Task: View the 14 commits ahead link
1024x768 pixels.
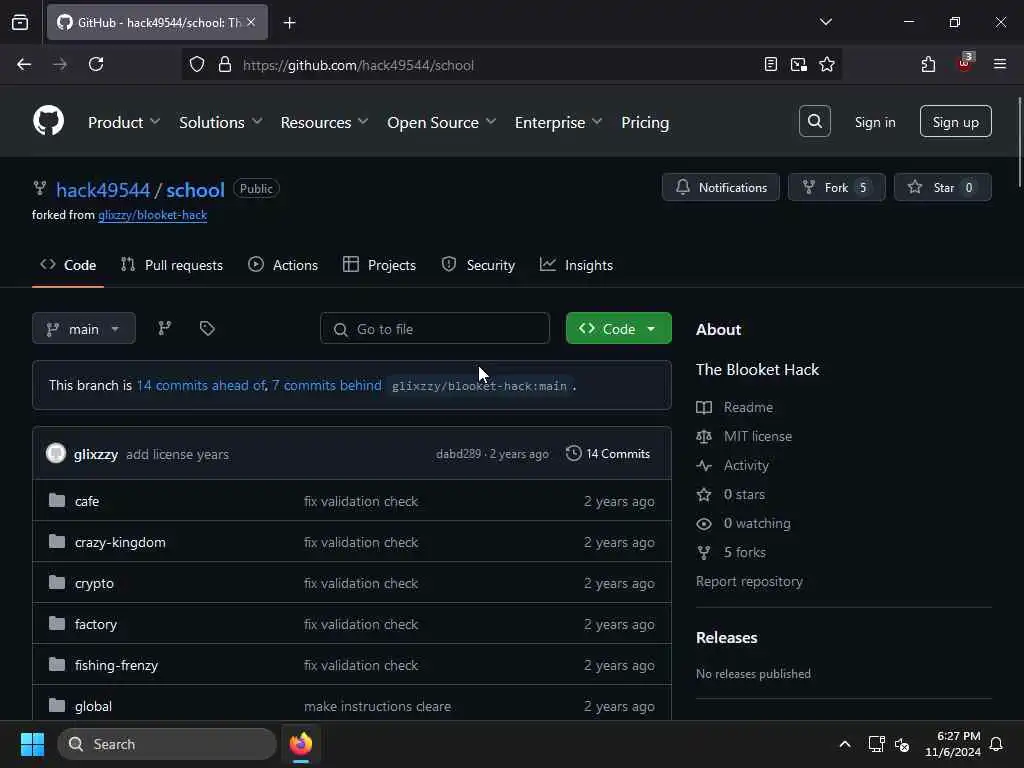Action: 201,385
